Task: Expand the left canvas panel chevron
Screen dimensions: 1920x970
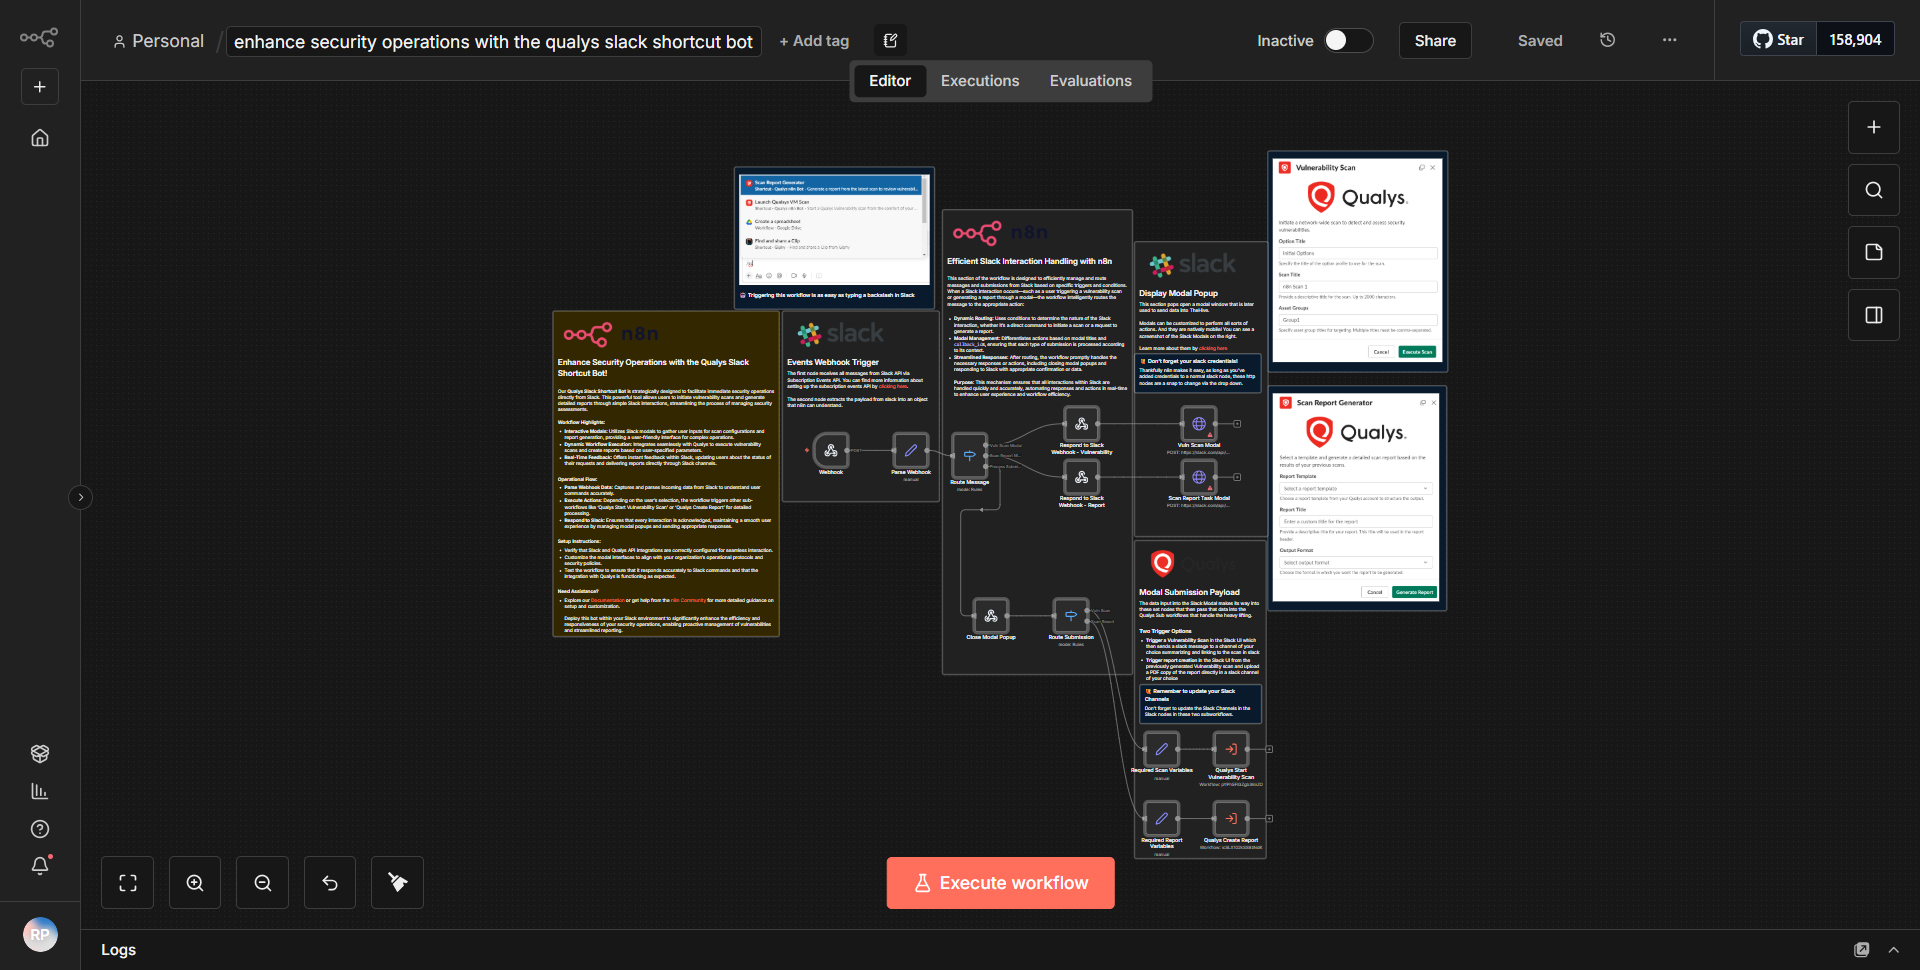Action: click(x=80, y=497)
